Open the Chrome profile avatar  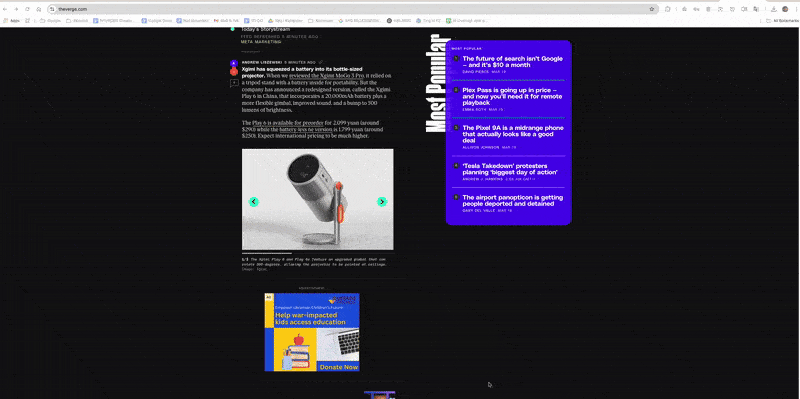pos(785,9)
